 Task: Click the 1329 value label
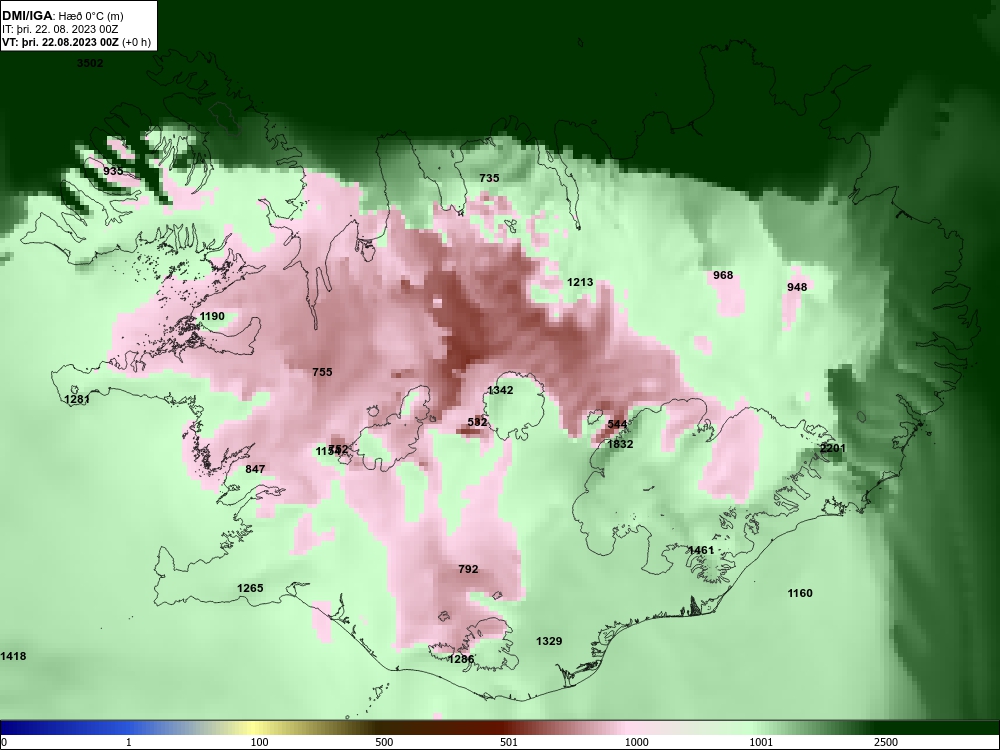549,641
